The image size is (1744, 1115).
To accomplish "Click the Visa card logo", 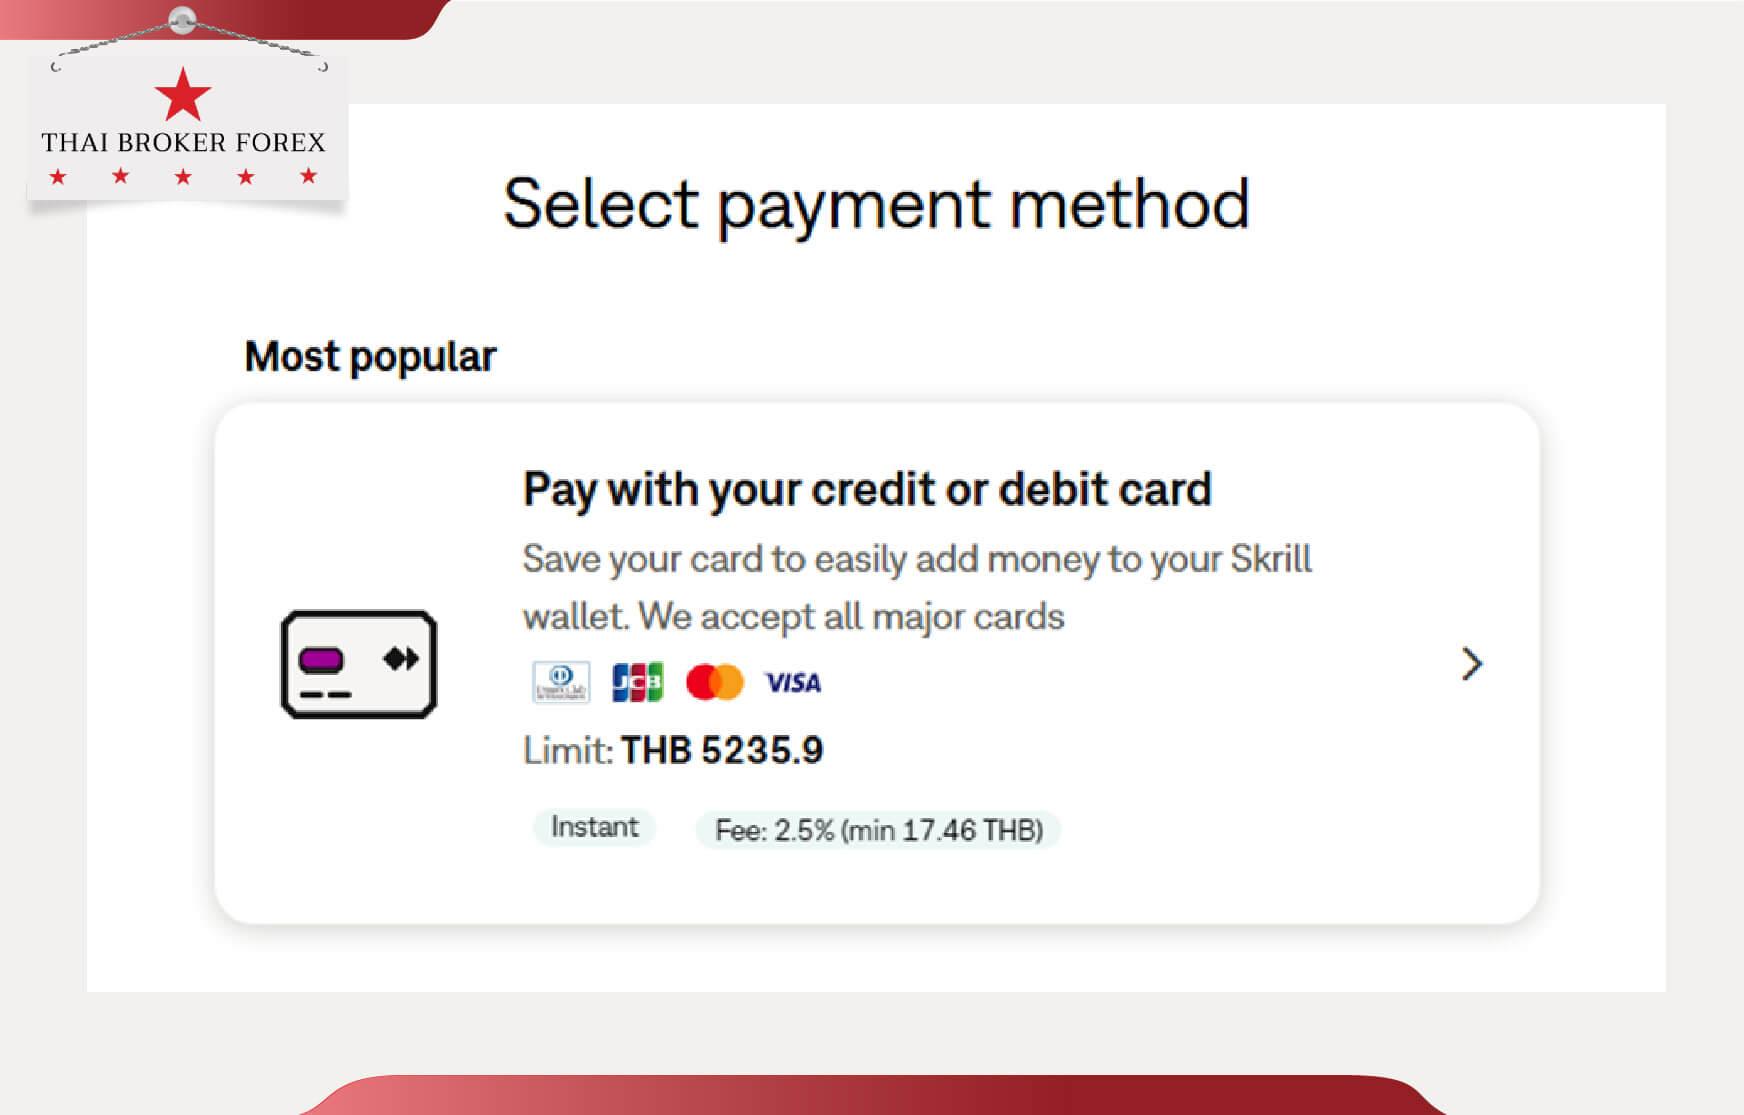I will [793, 683].
